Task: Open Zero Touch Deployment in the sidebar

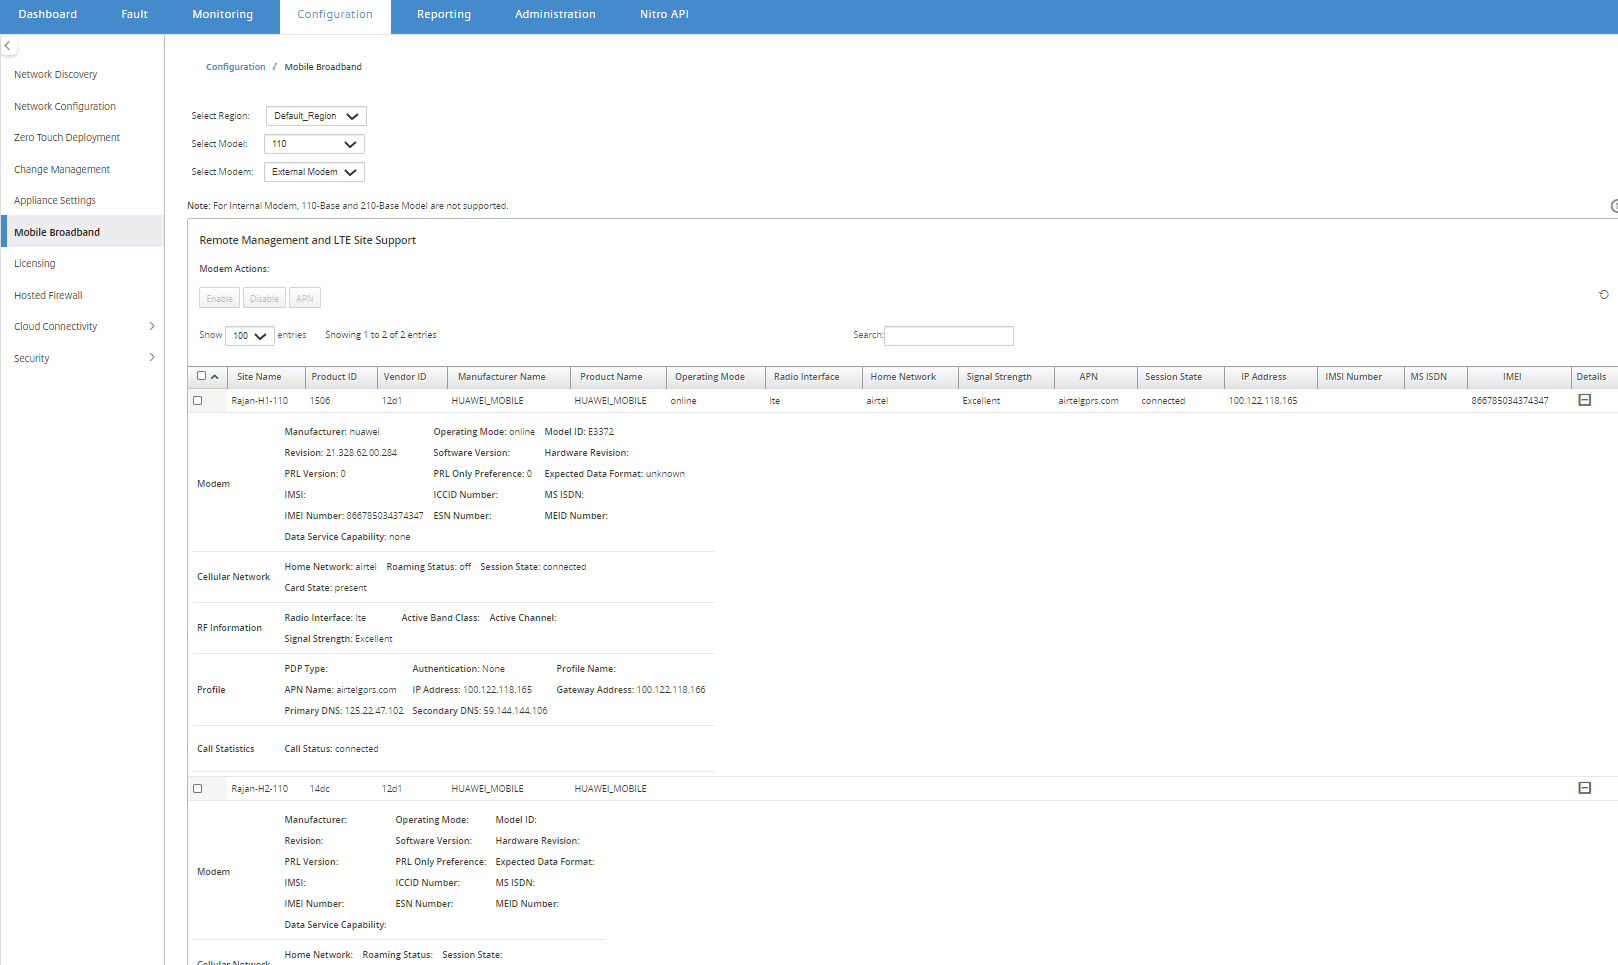Action: [x=67, y=138]
